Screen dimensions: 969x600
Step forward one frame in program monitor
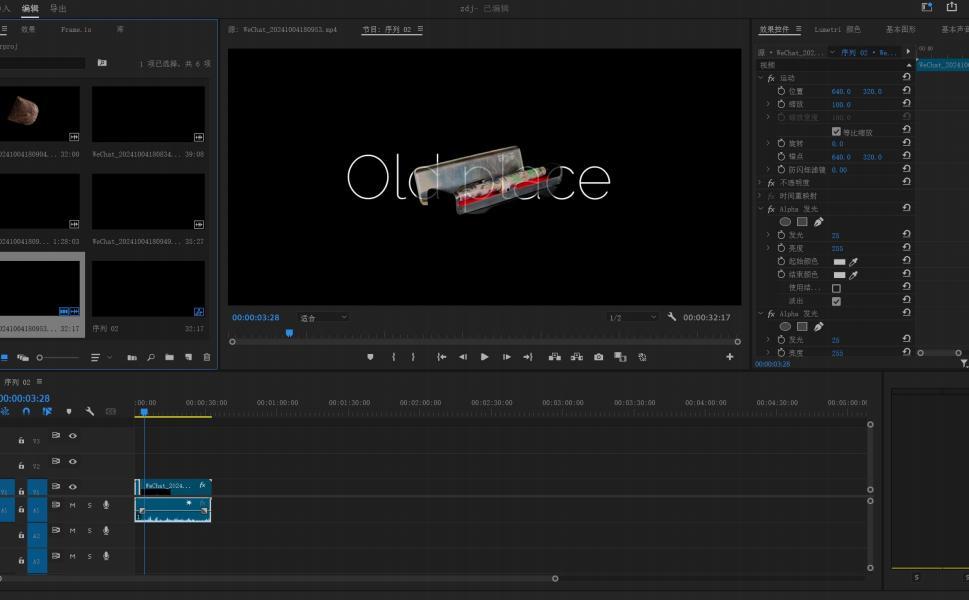coord(507,357)
